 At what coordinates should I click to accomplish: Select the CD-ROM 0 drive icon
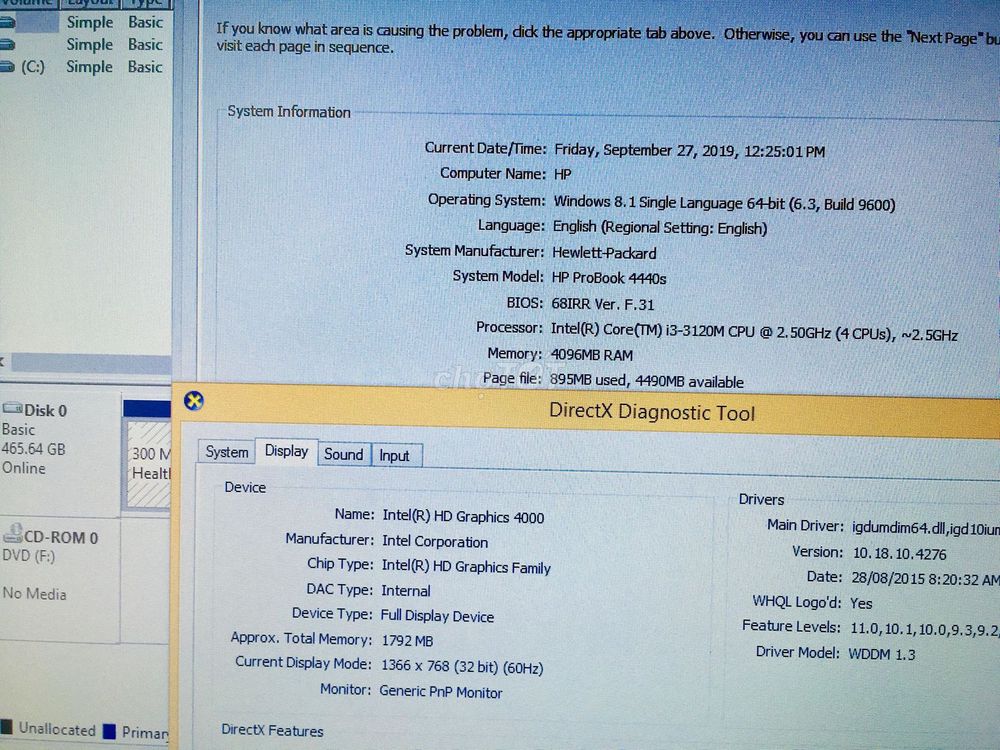(13, 533)
